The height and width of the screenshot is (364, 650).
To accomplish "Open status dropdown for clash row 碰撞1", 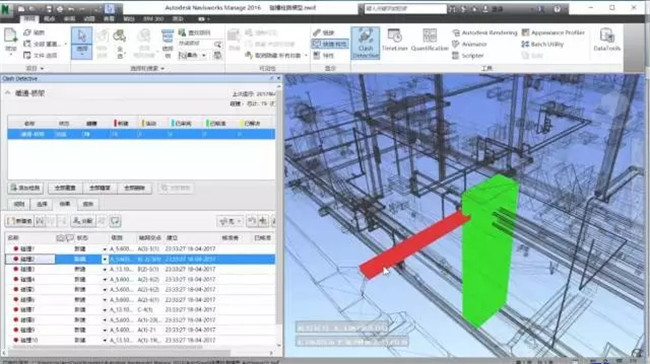I will pos(104,249).
